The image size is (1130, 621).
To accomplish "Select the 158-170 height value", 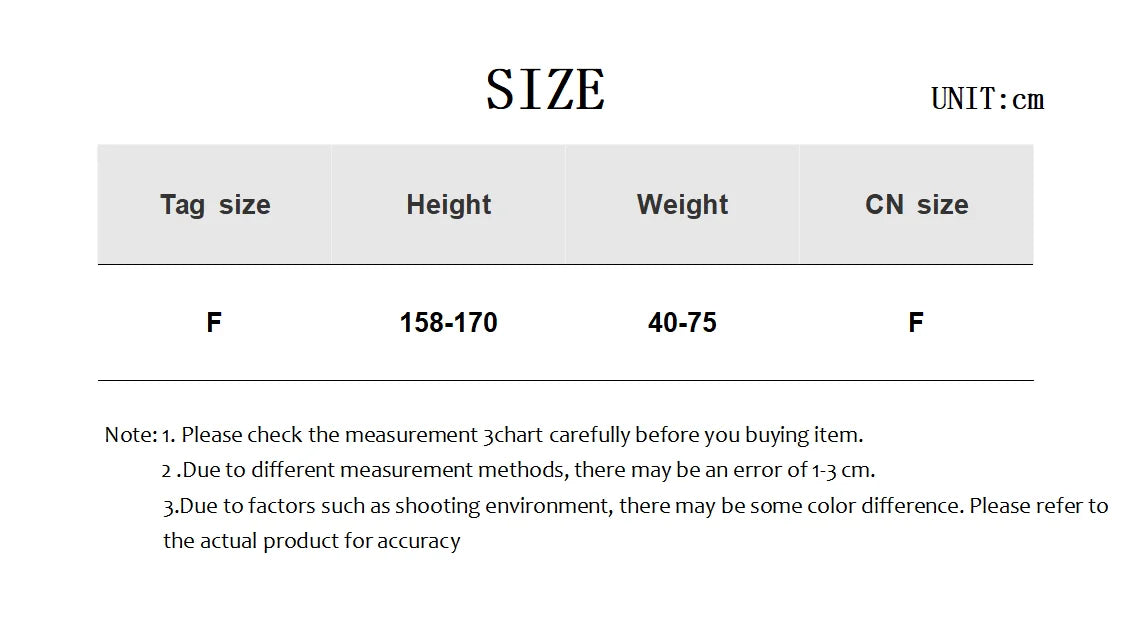I will pos(448,322).
